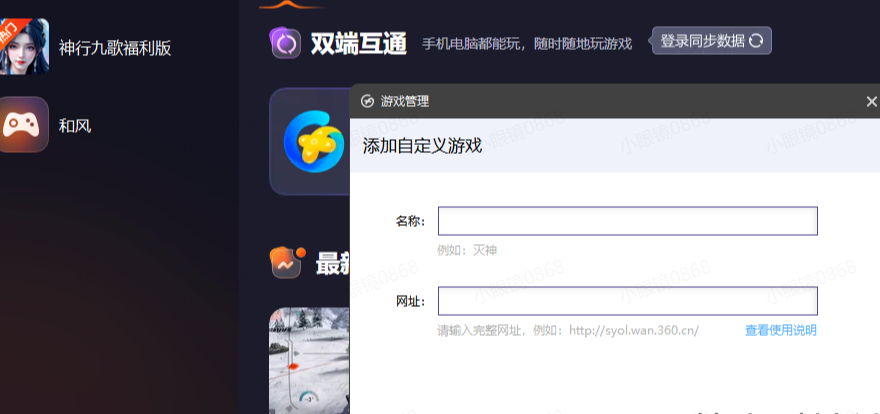The image size is (880, 414).
Task: Click the 双端互通 purple sync icon
Action: point(286,43)
